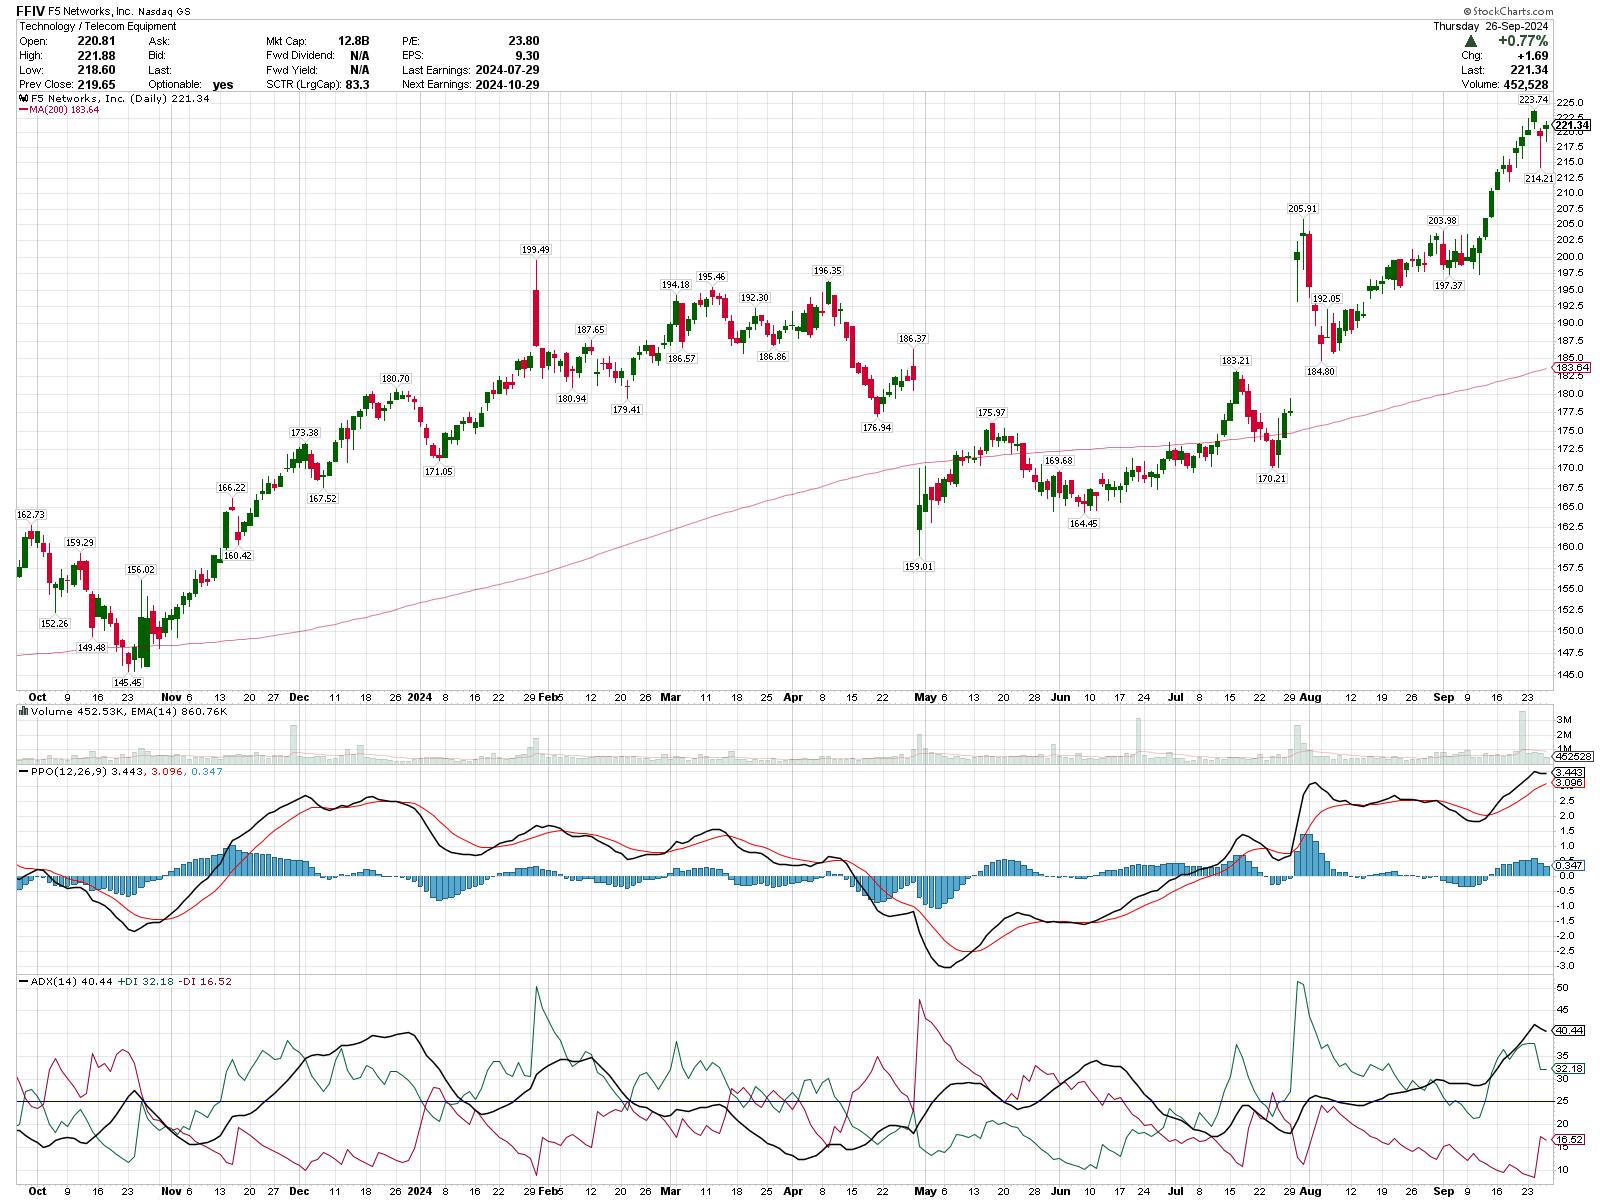Click the PPO legend line marker

(x=24, y=772)
